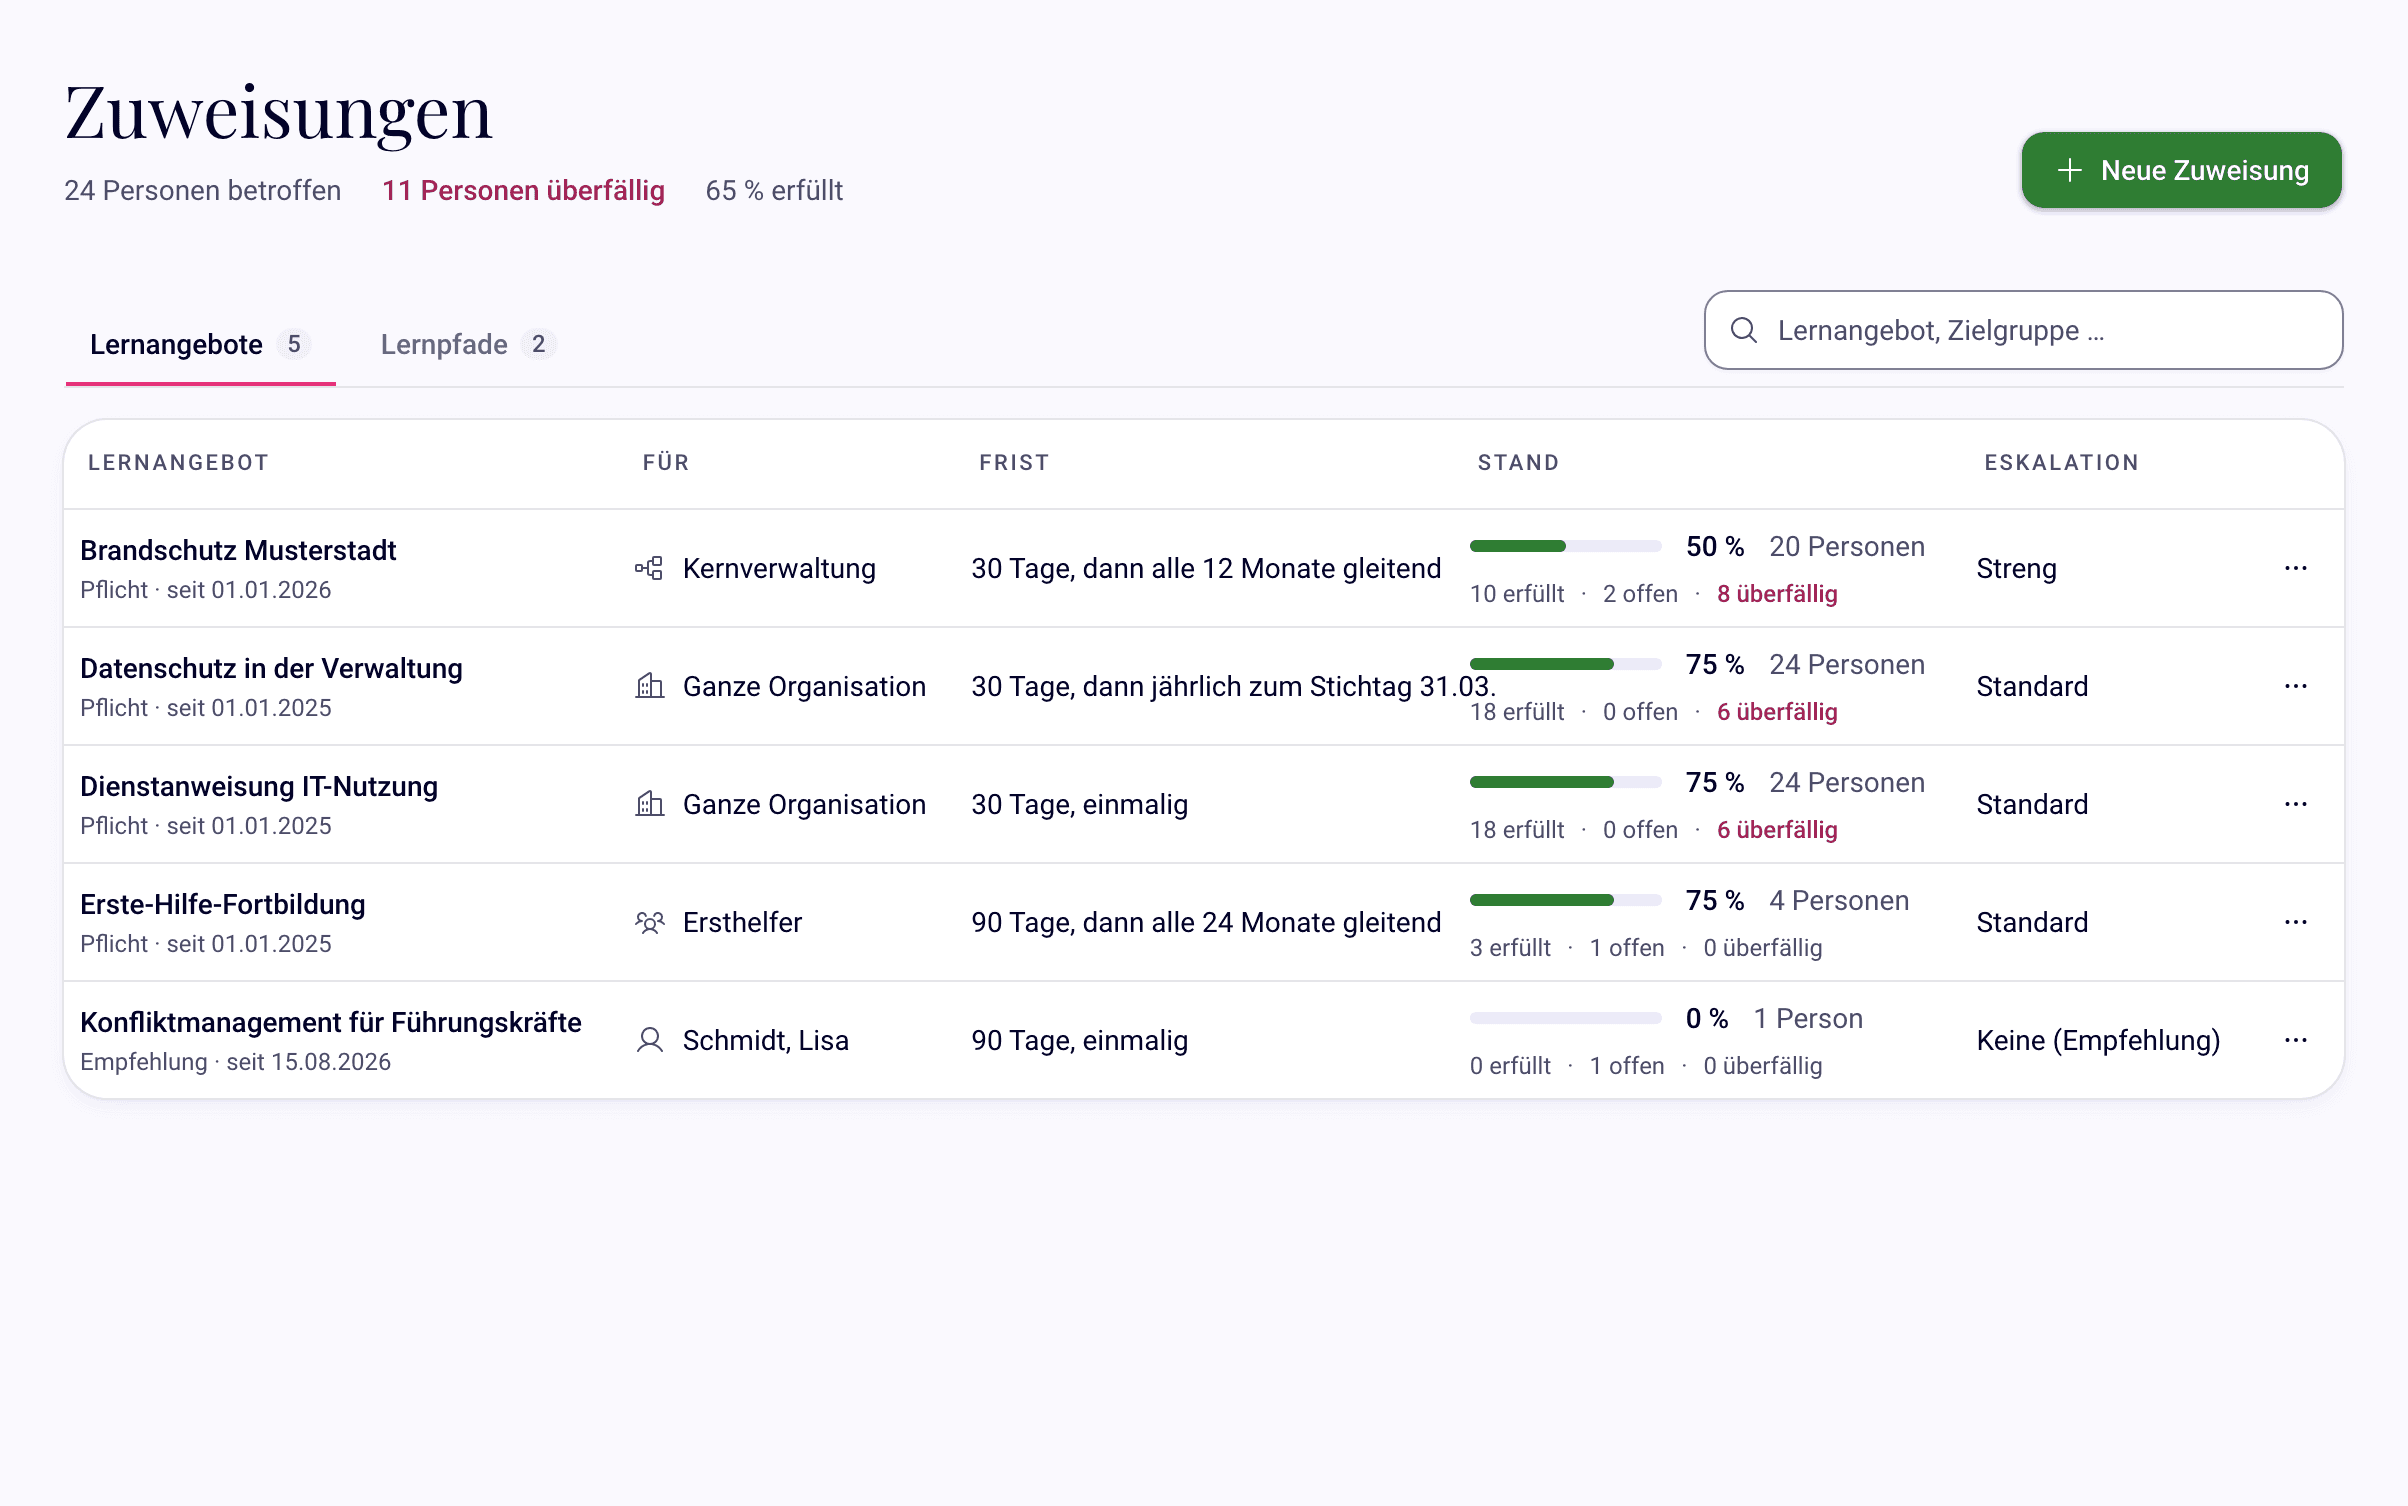Click the FÜR column header

tap(666, 462)
